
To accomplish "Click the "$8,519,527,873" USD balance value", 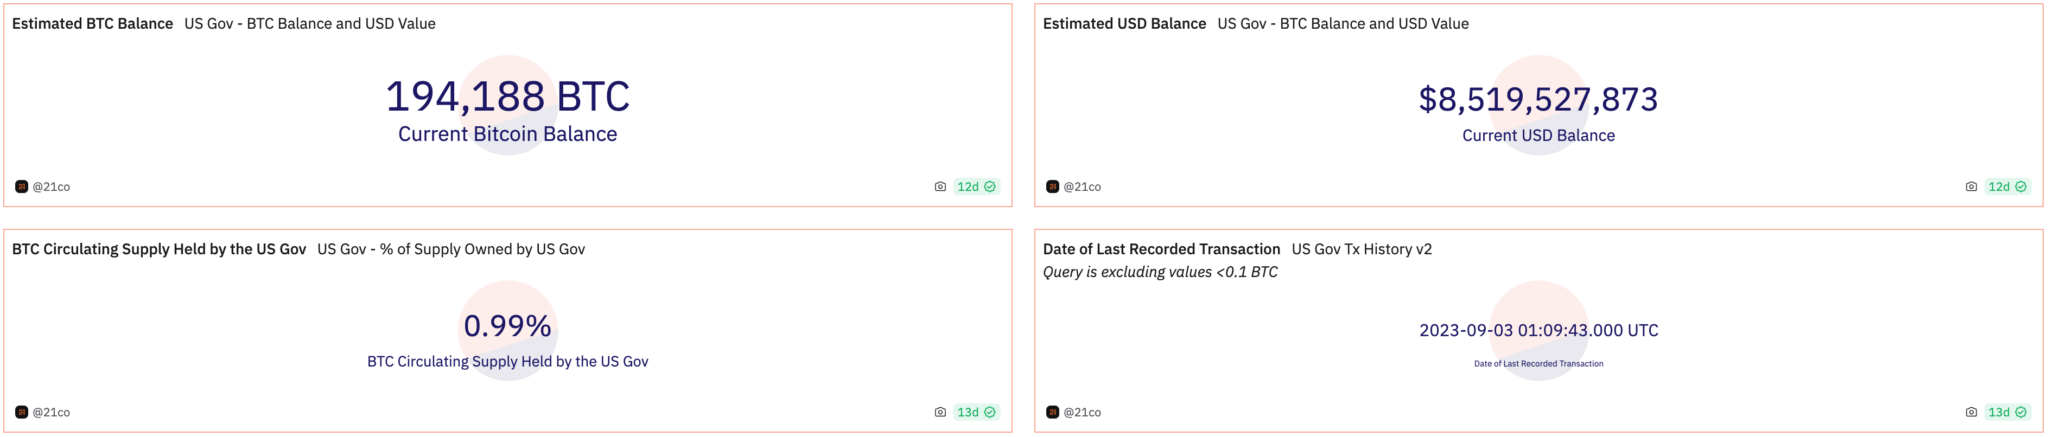I will [x=1538, y=99].
